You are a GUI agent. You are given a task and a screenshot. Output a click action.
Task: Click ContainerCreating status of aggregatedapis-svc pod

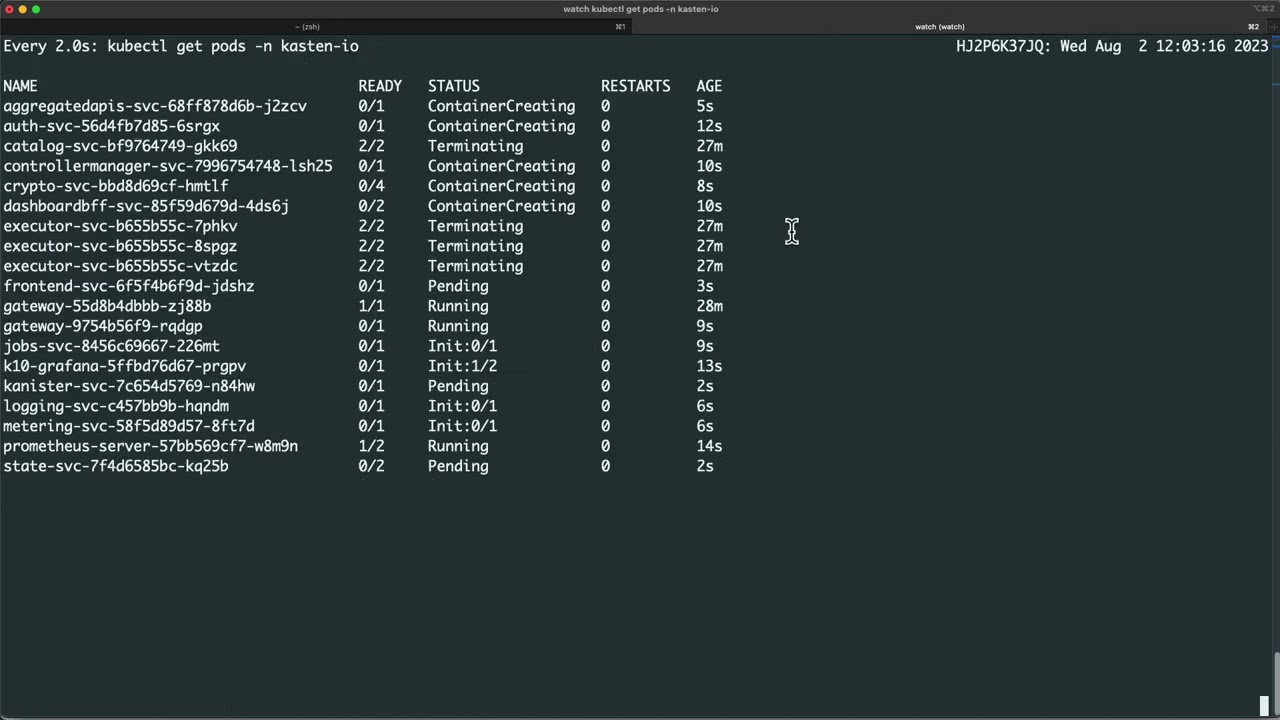coord(501,106)
